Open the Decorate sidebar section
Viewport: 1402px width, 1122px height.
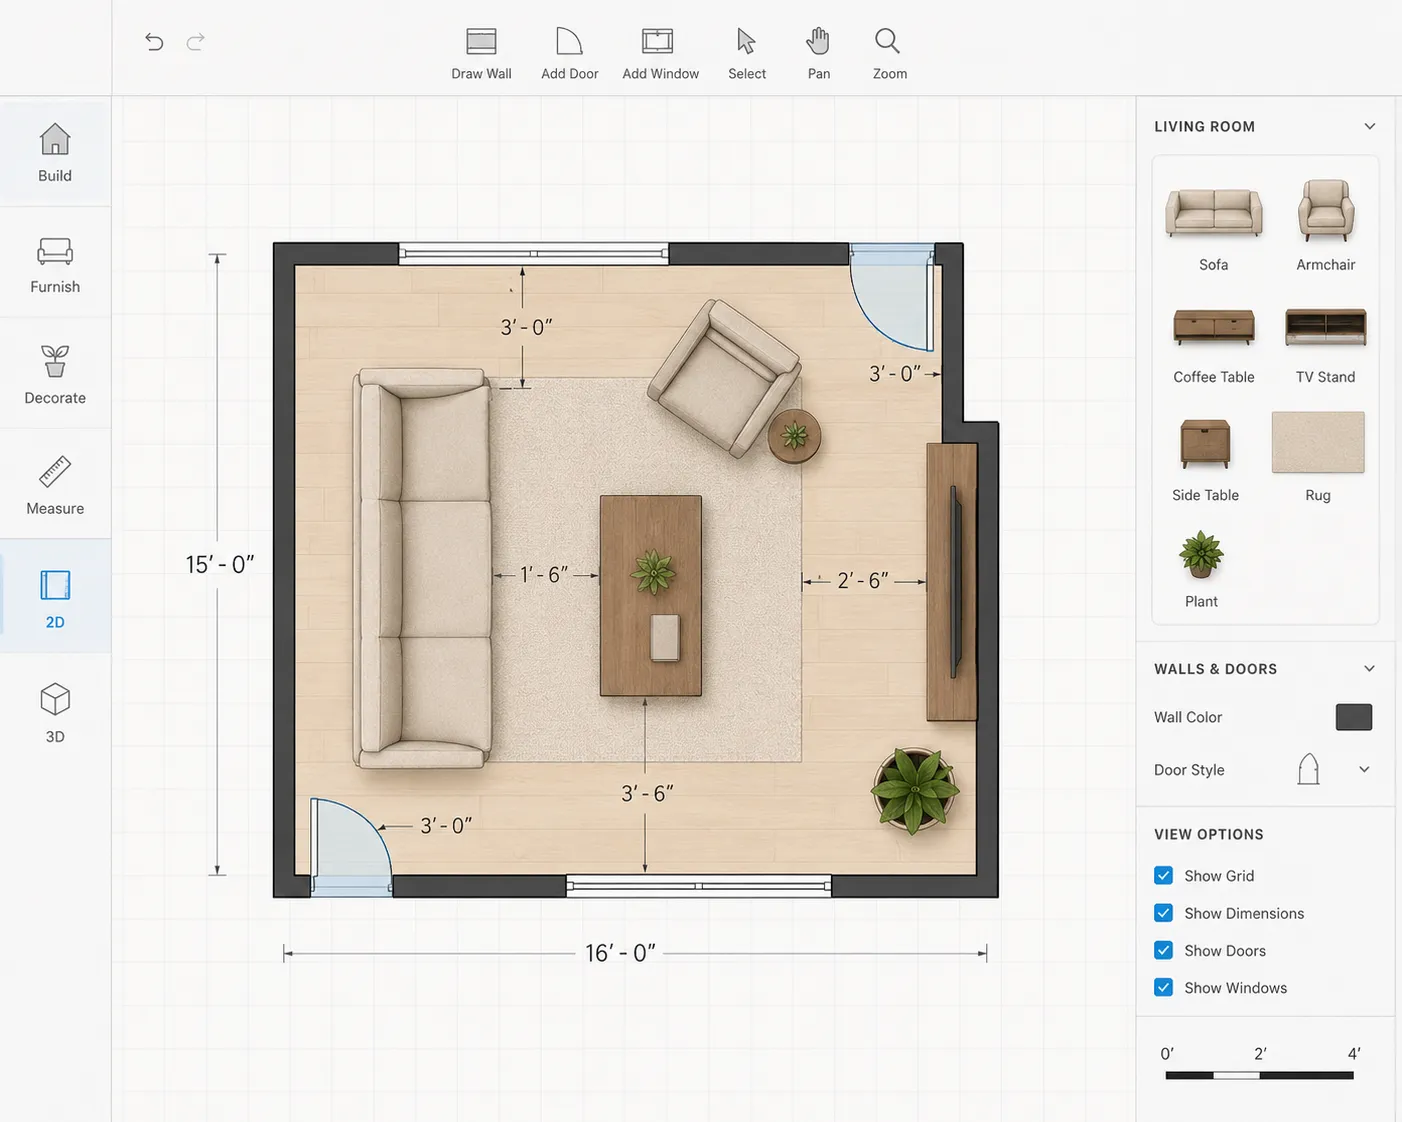[x=55, y=375]
